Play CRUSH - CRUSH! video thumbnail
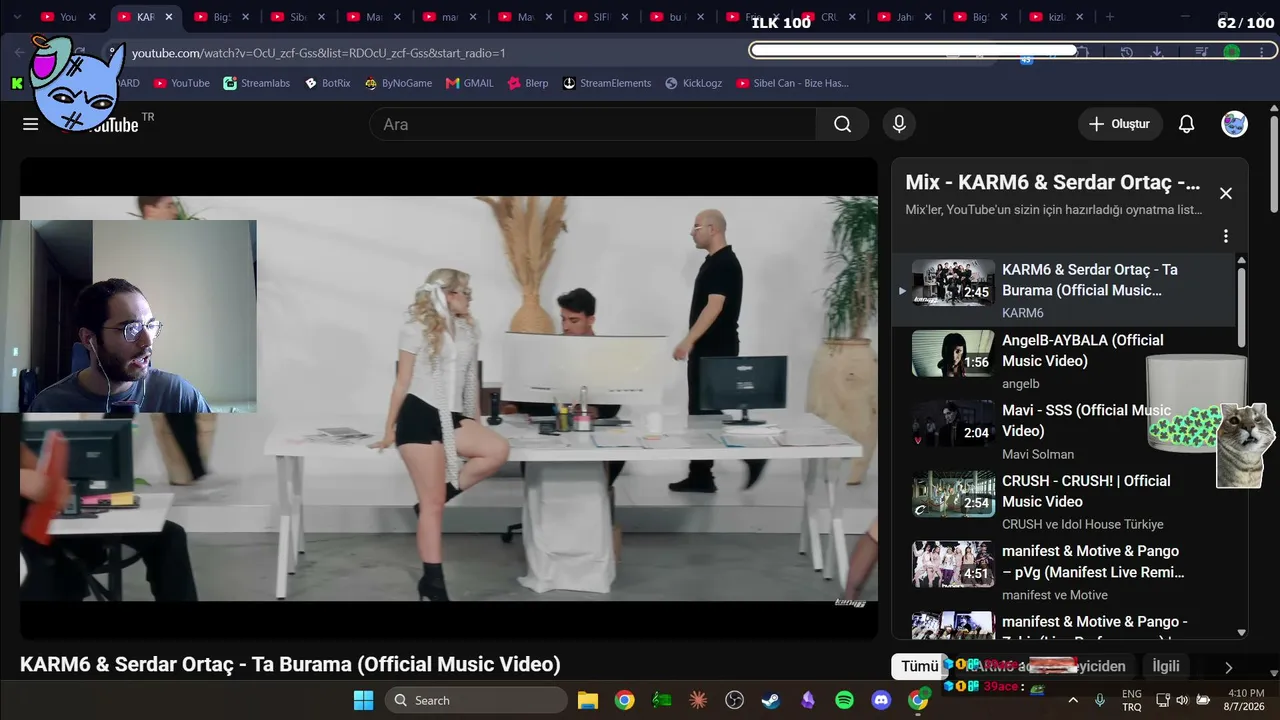This screenshot has height=720, width=1280. click(952, 494)
